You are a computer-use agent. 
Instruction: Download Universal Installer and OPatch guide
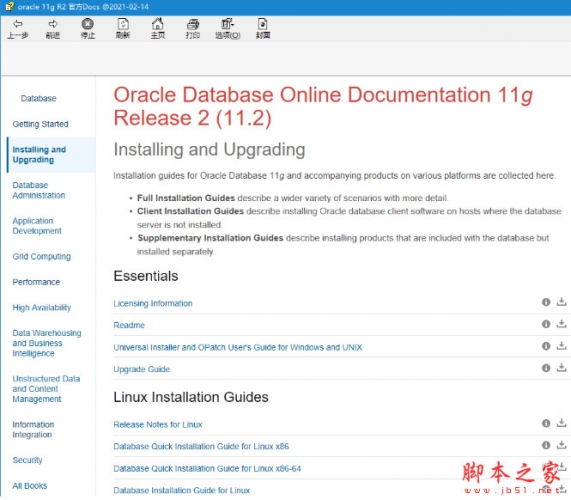click(562, 346)
